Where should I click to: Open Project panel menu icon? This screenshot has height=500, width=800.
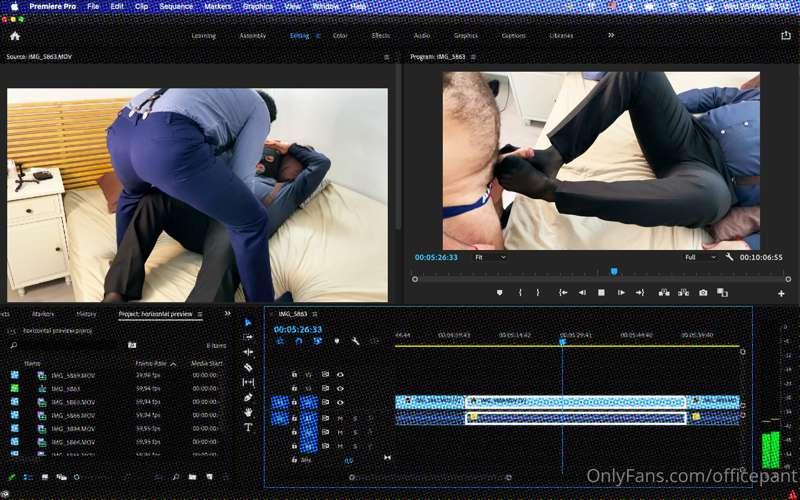click(x=200, y=314)
